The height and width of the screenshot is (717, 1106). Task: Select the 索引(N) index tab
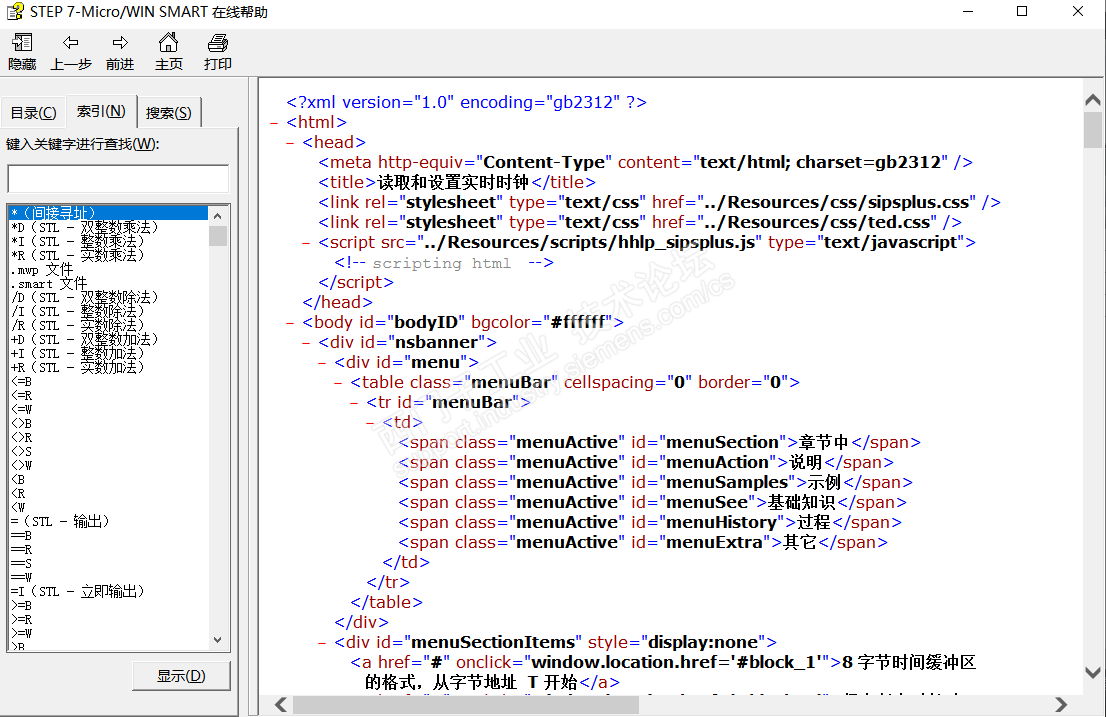pos(101,111)
